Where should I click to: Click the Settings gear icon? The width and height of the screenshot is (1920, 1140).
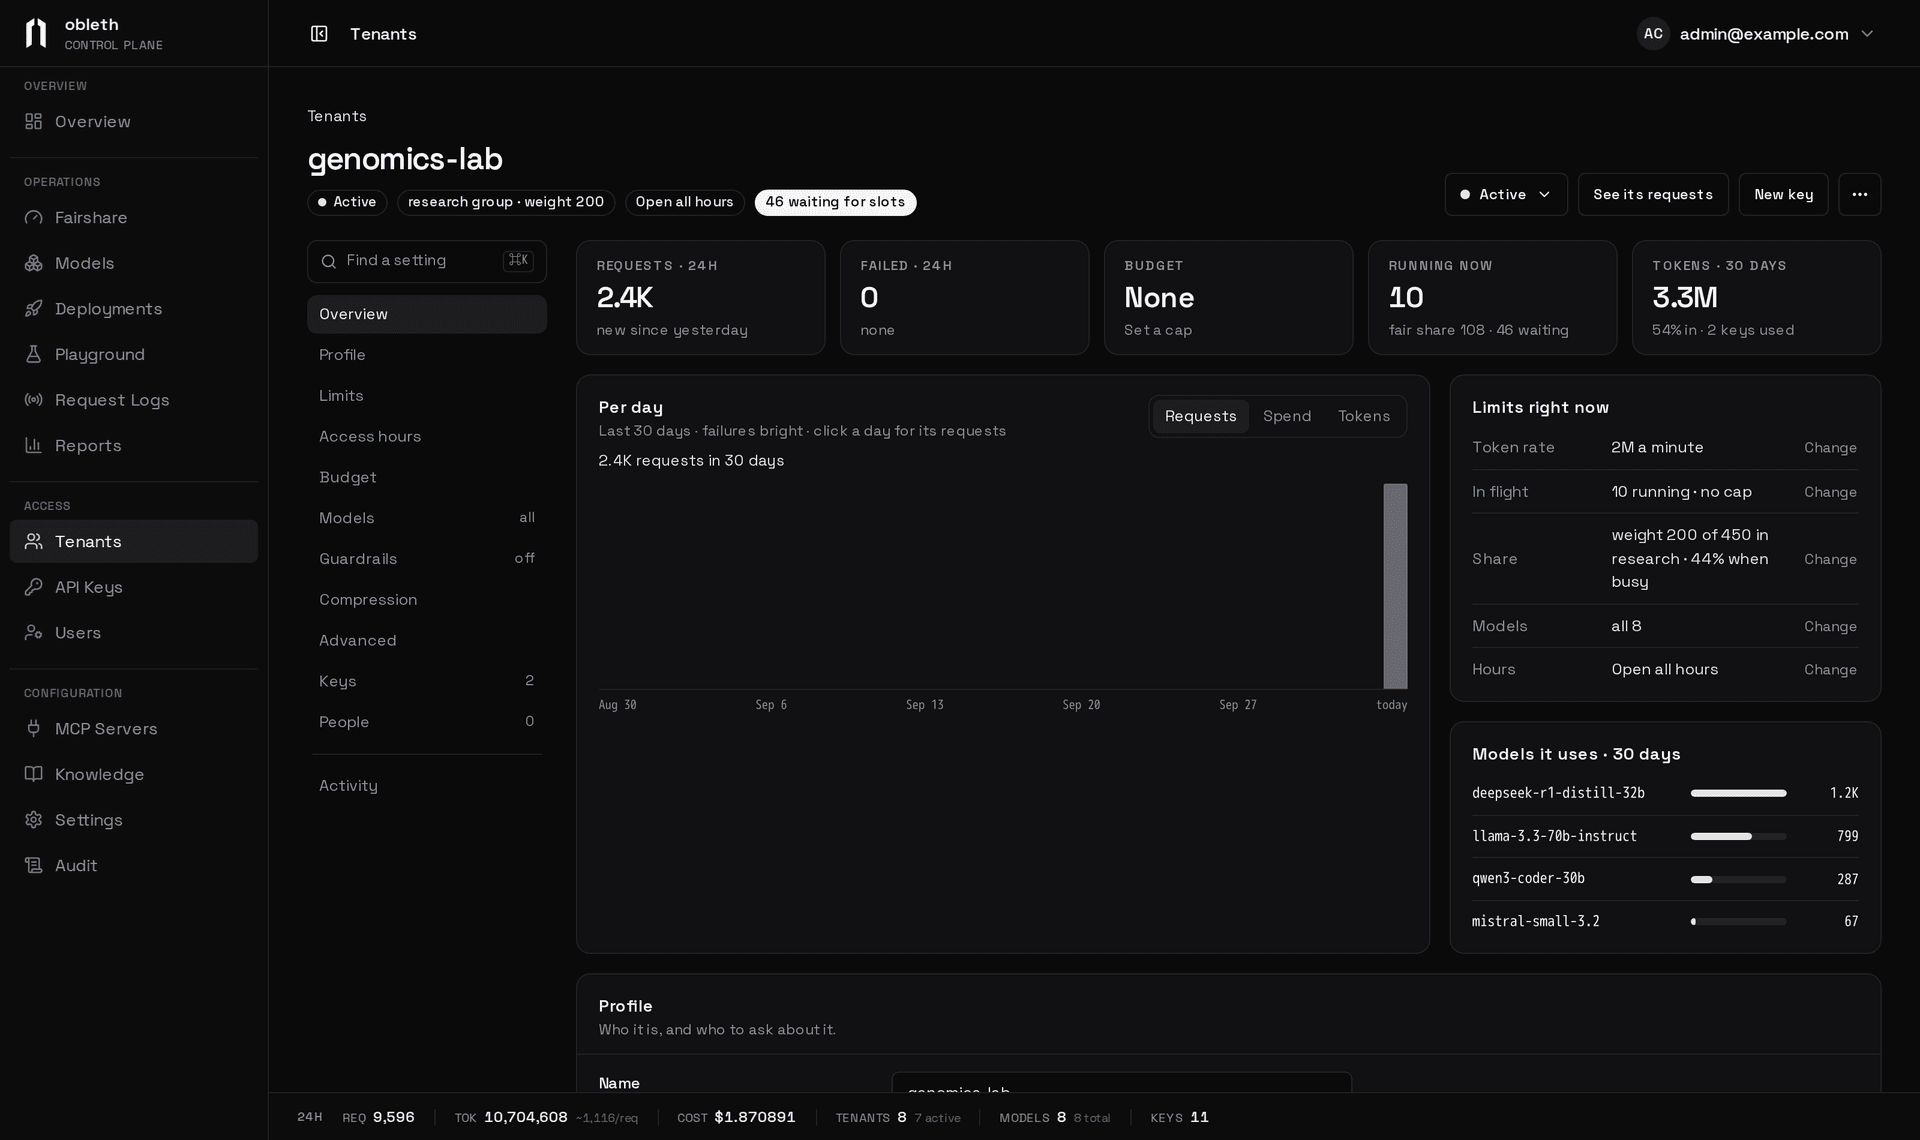click(34, 820)
